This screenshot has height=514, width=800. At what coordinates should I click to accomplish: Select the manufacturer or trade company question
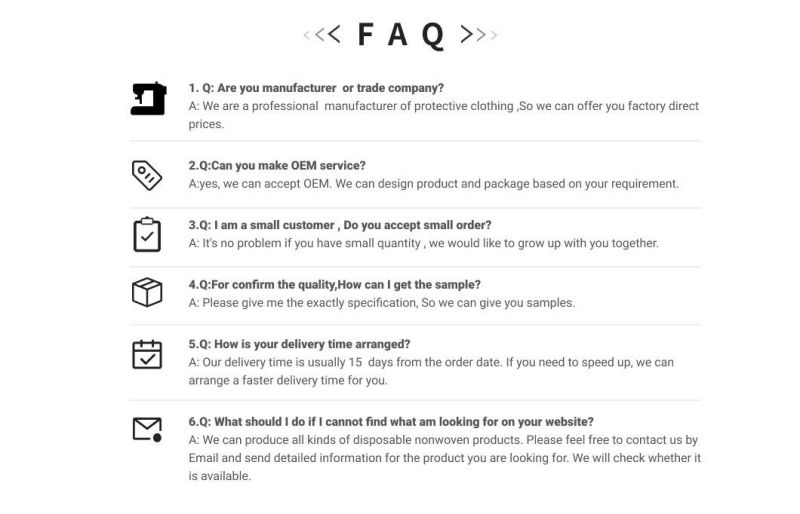(316, 88)
